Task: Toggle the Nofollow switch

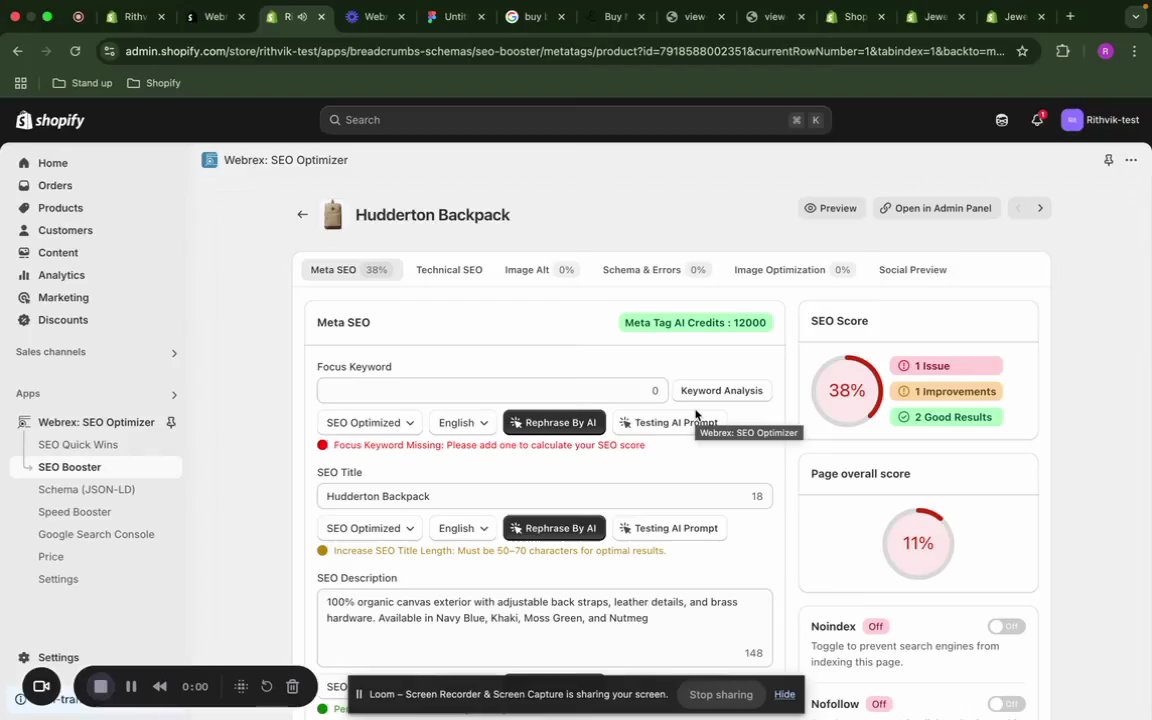Action: 1006,704
